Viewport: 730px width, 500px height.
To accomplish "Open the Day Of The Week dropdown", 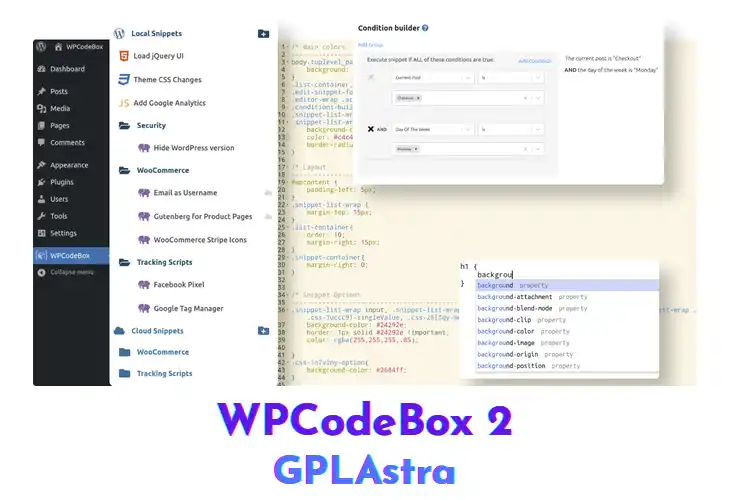I will point(433,129).
